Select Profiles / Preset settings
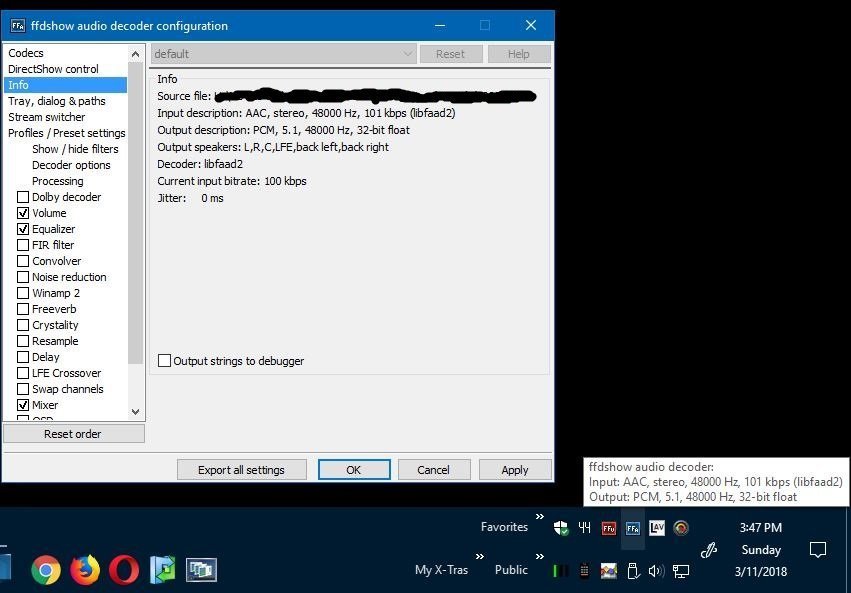 pos(66,133)
